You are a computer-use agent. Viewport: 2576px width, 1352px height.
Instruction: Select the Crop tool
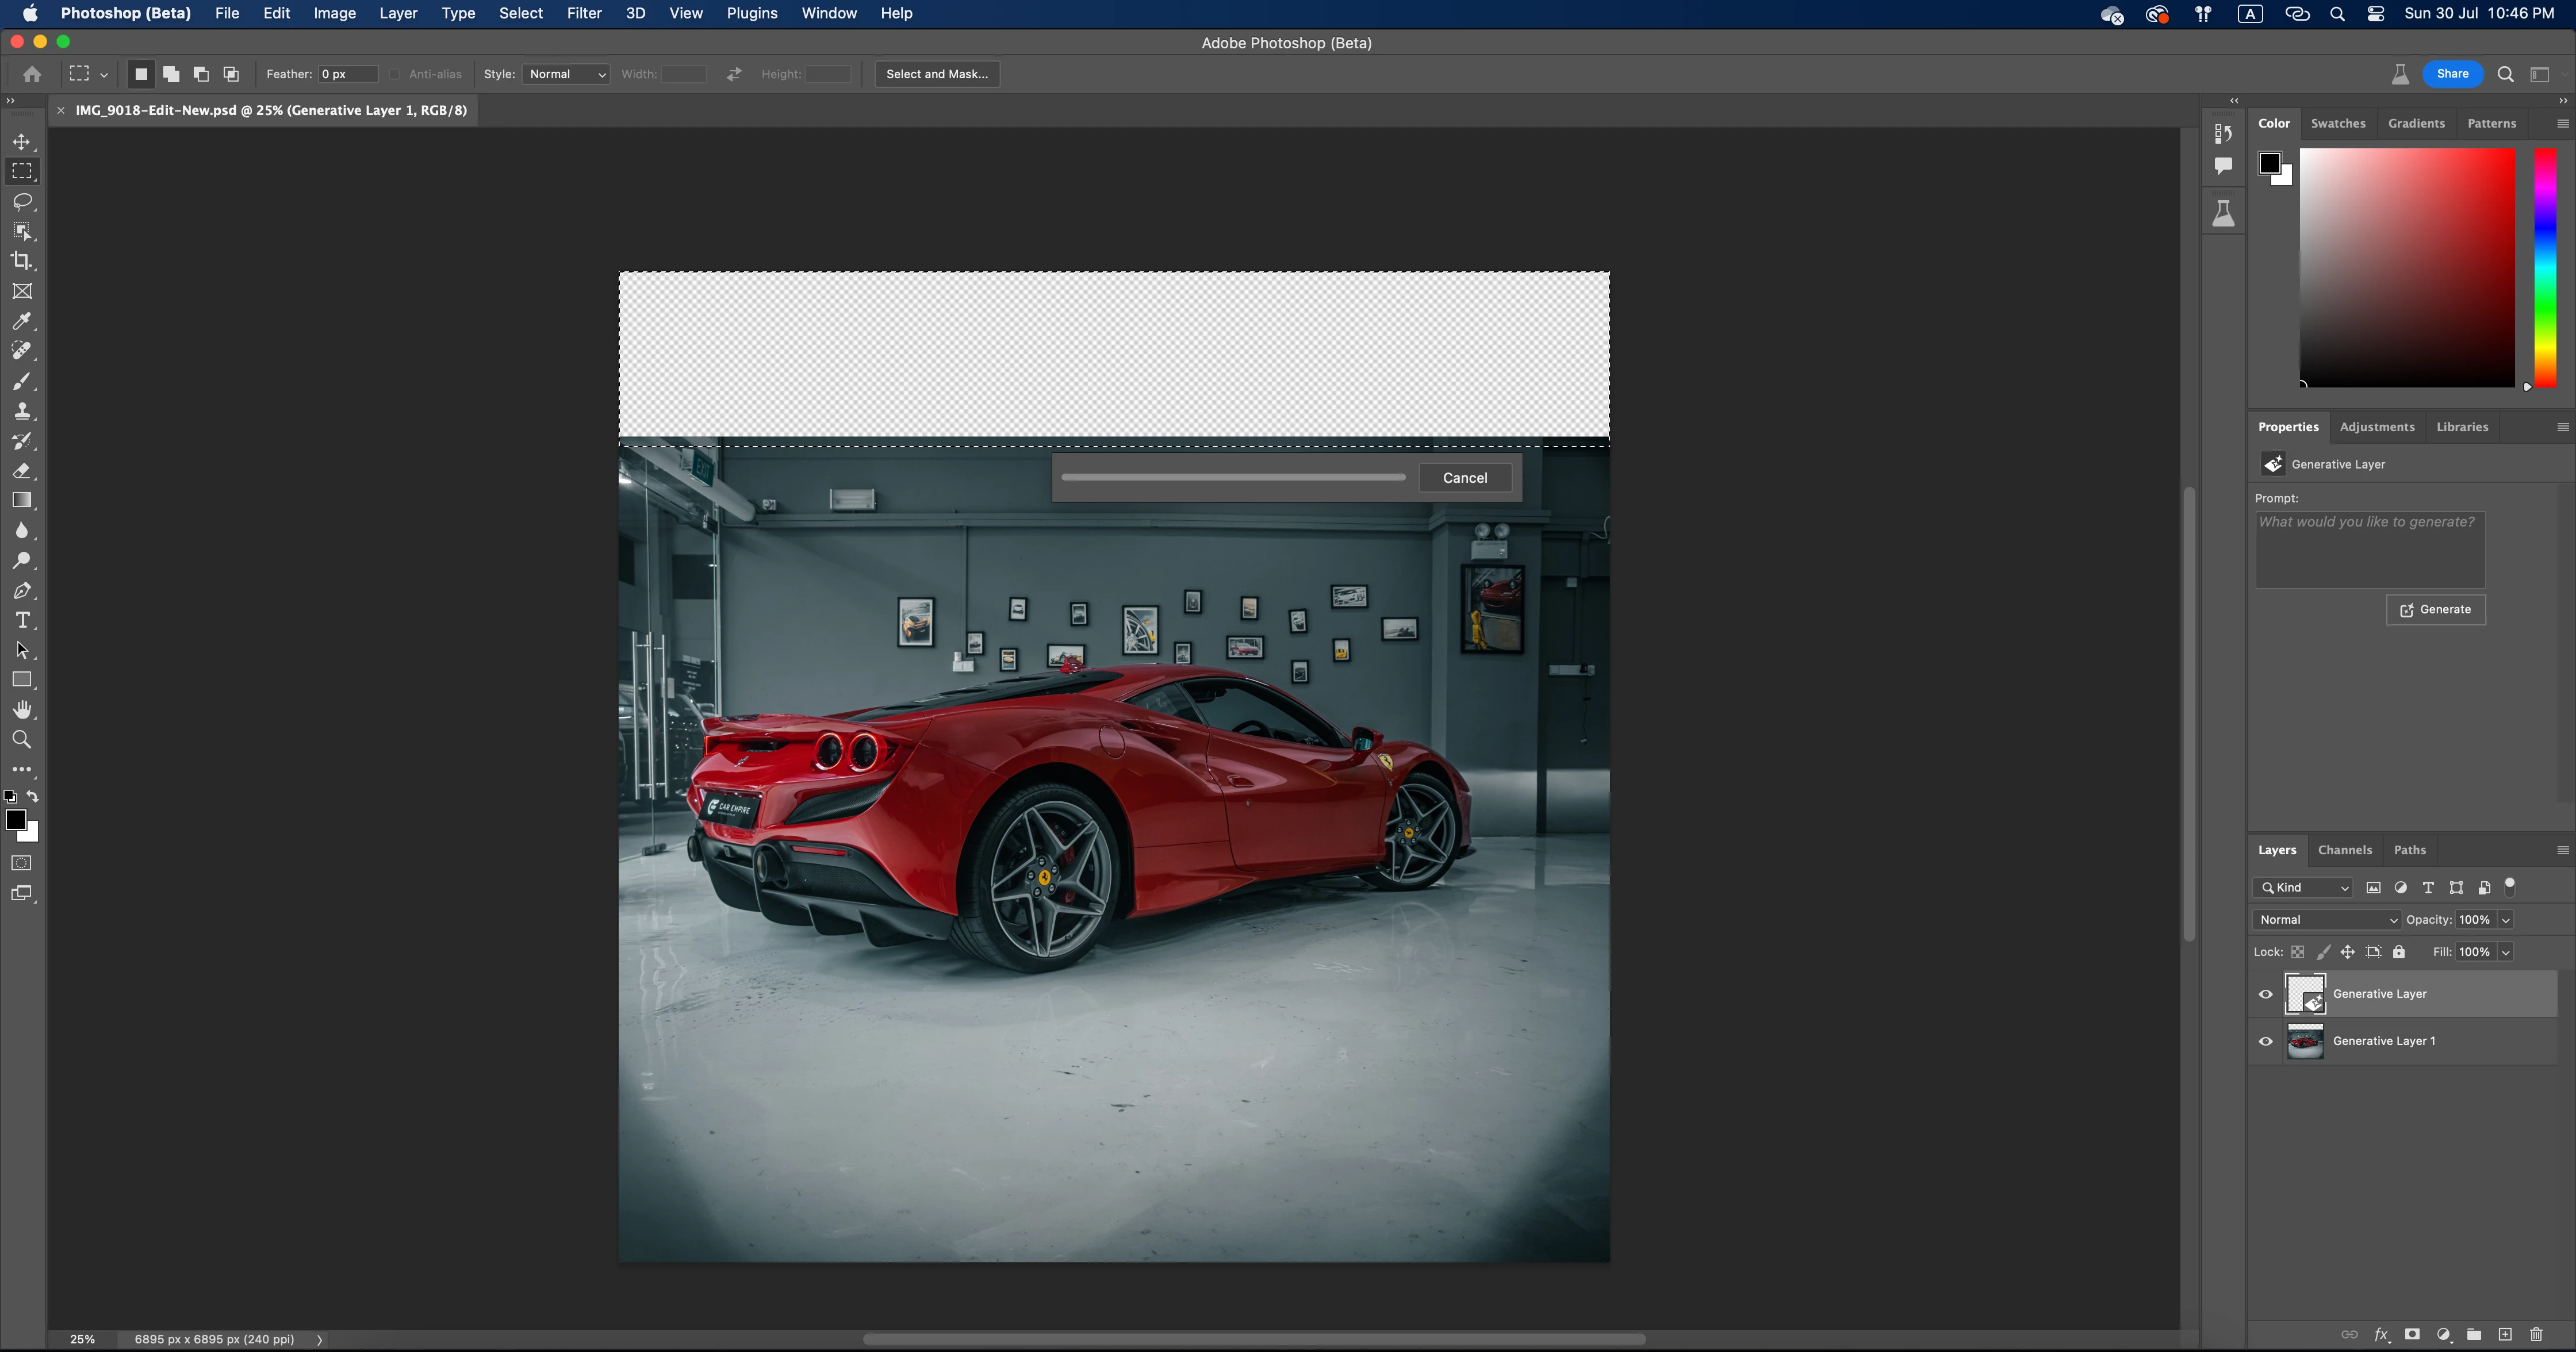(22, 261)
